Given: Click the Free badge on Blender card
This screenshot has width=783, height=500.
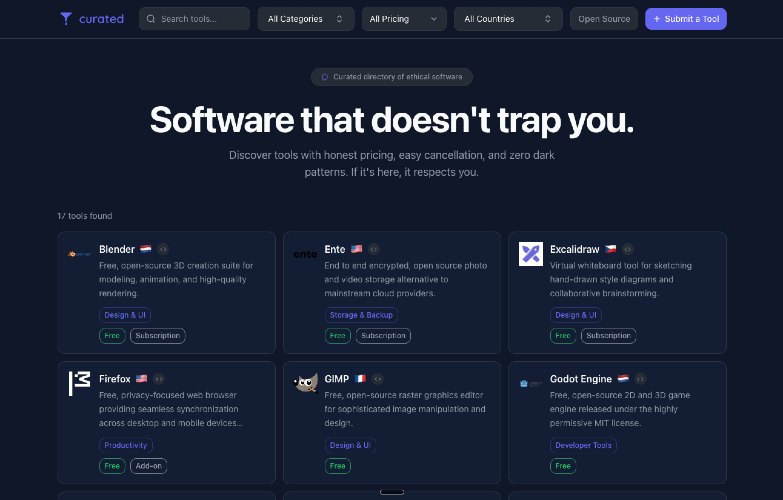Looking at the screenshot, I should click(x=112, y=336).
